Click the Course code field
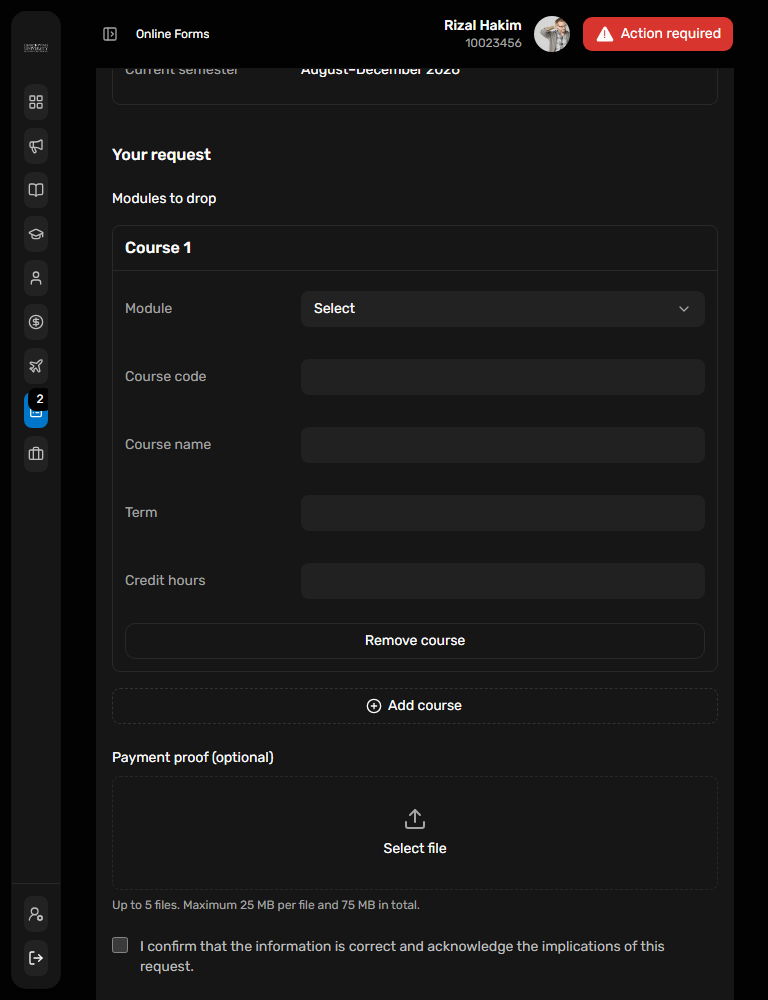 503,377
